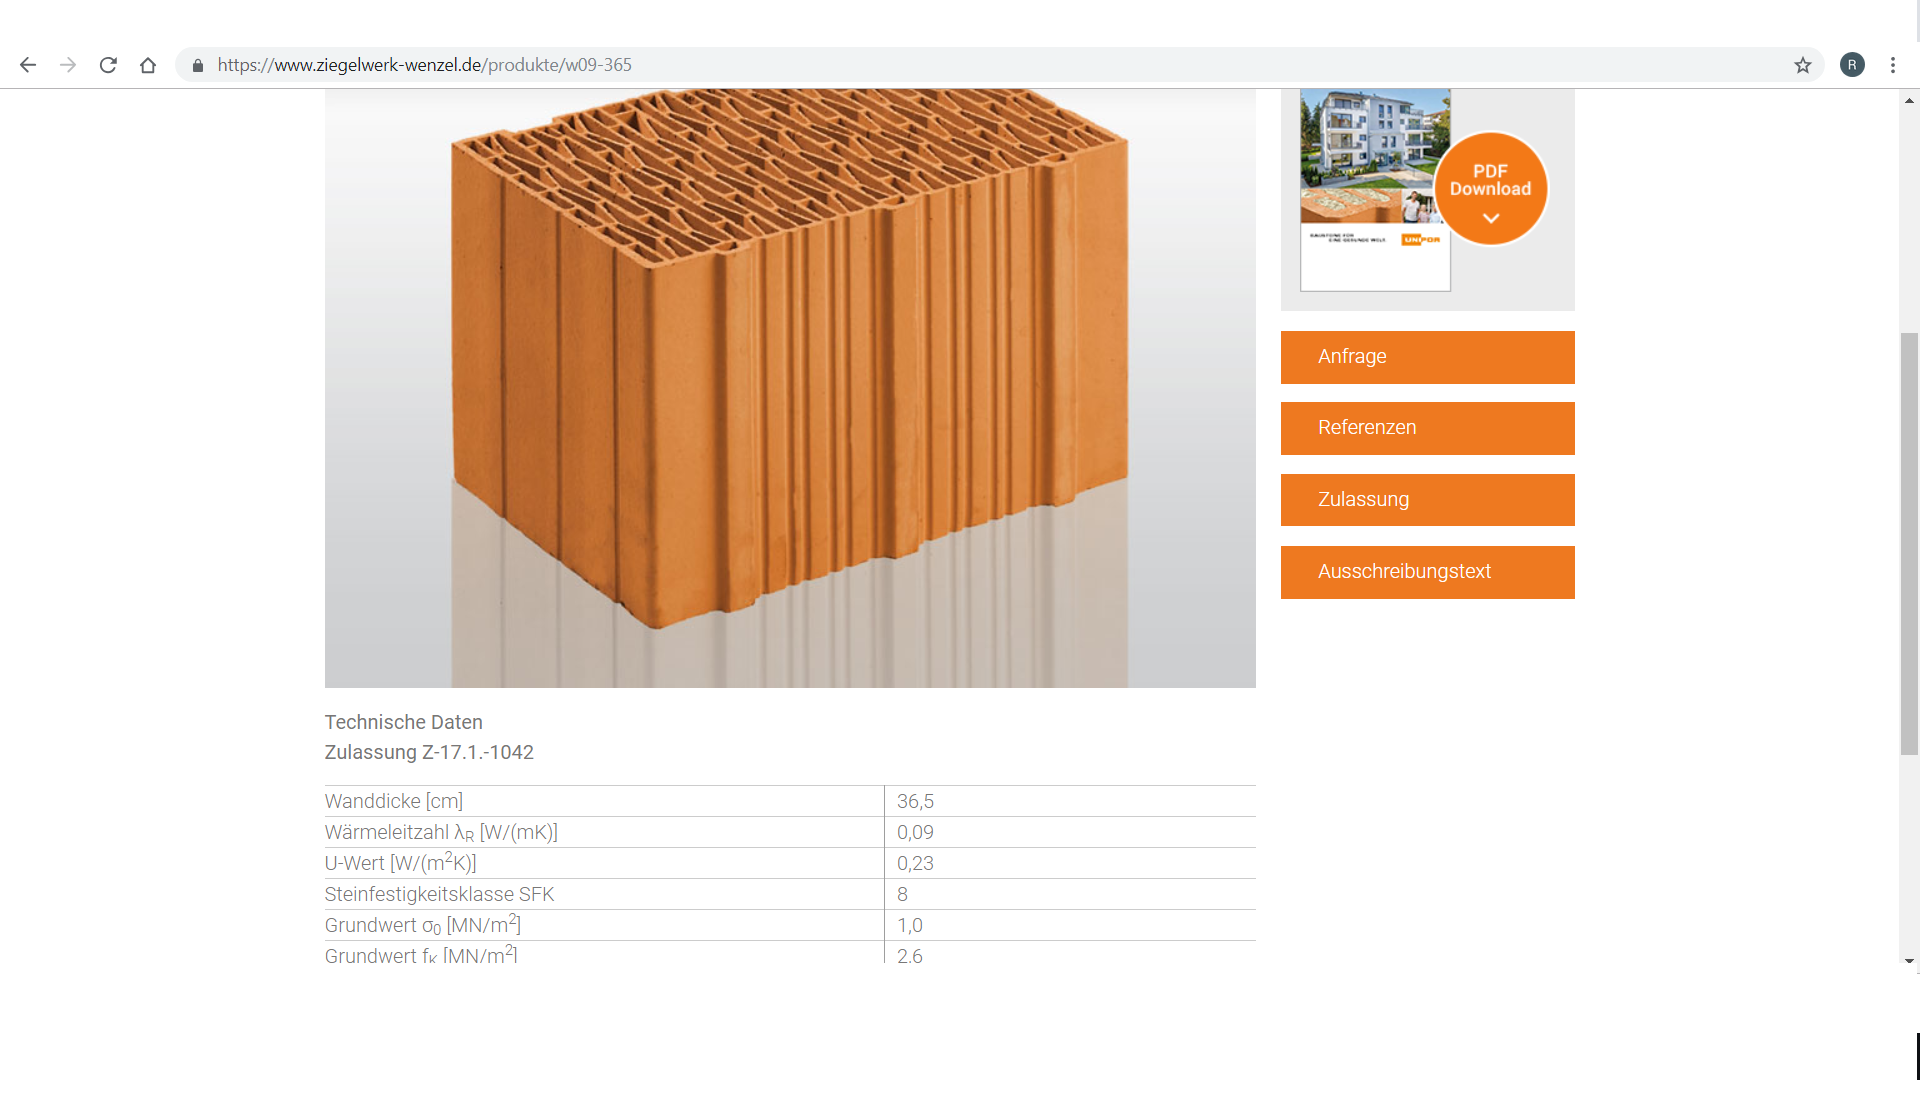Click the address bar URL

click(424, 65)
